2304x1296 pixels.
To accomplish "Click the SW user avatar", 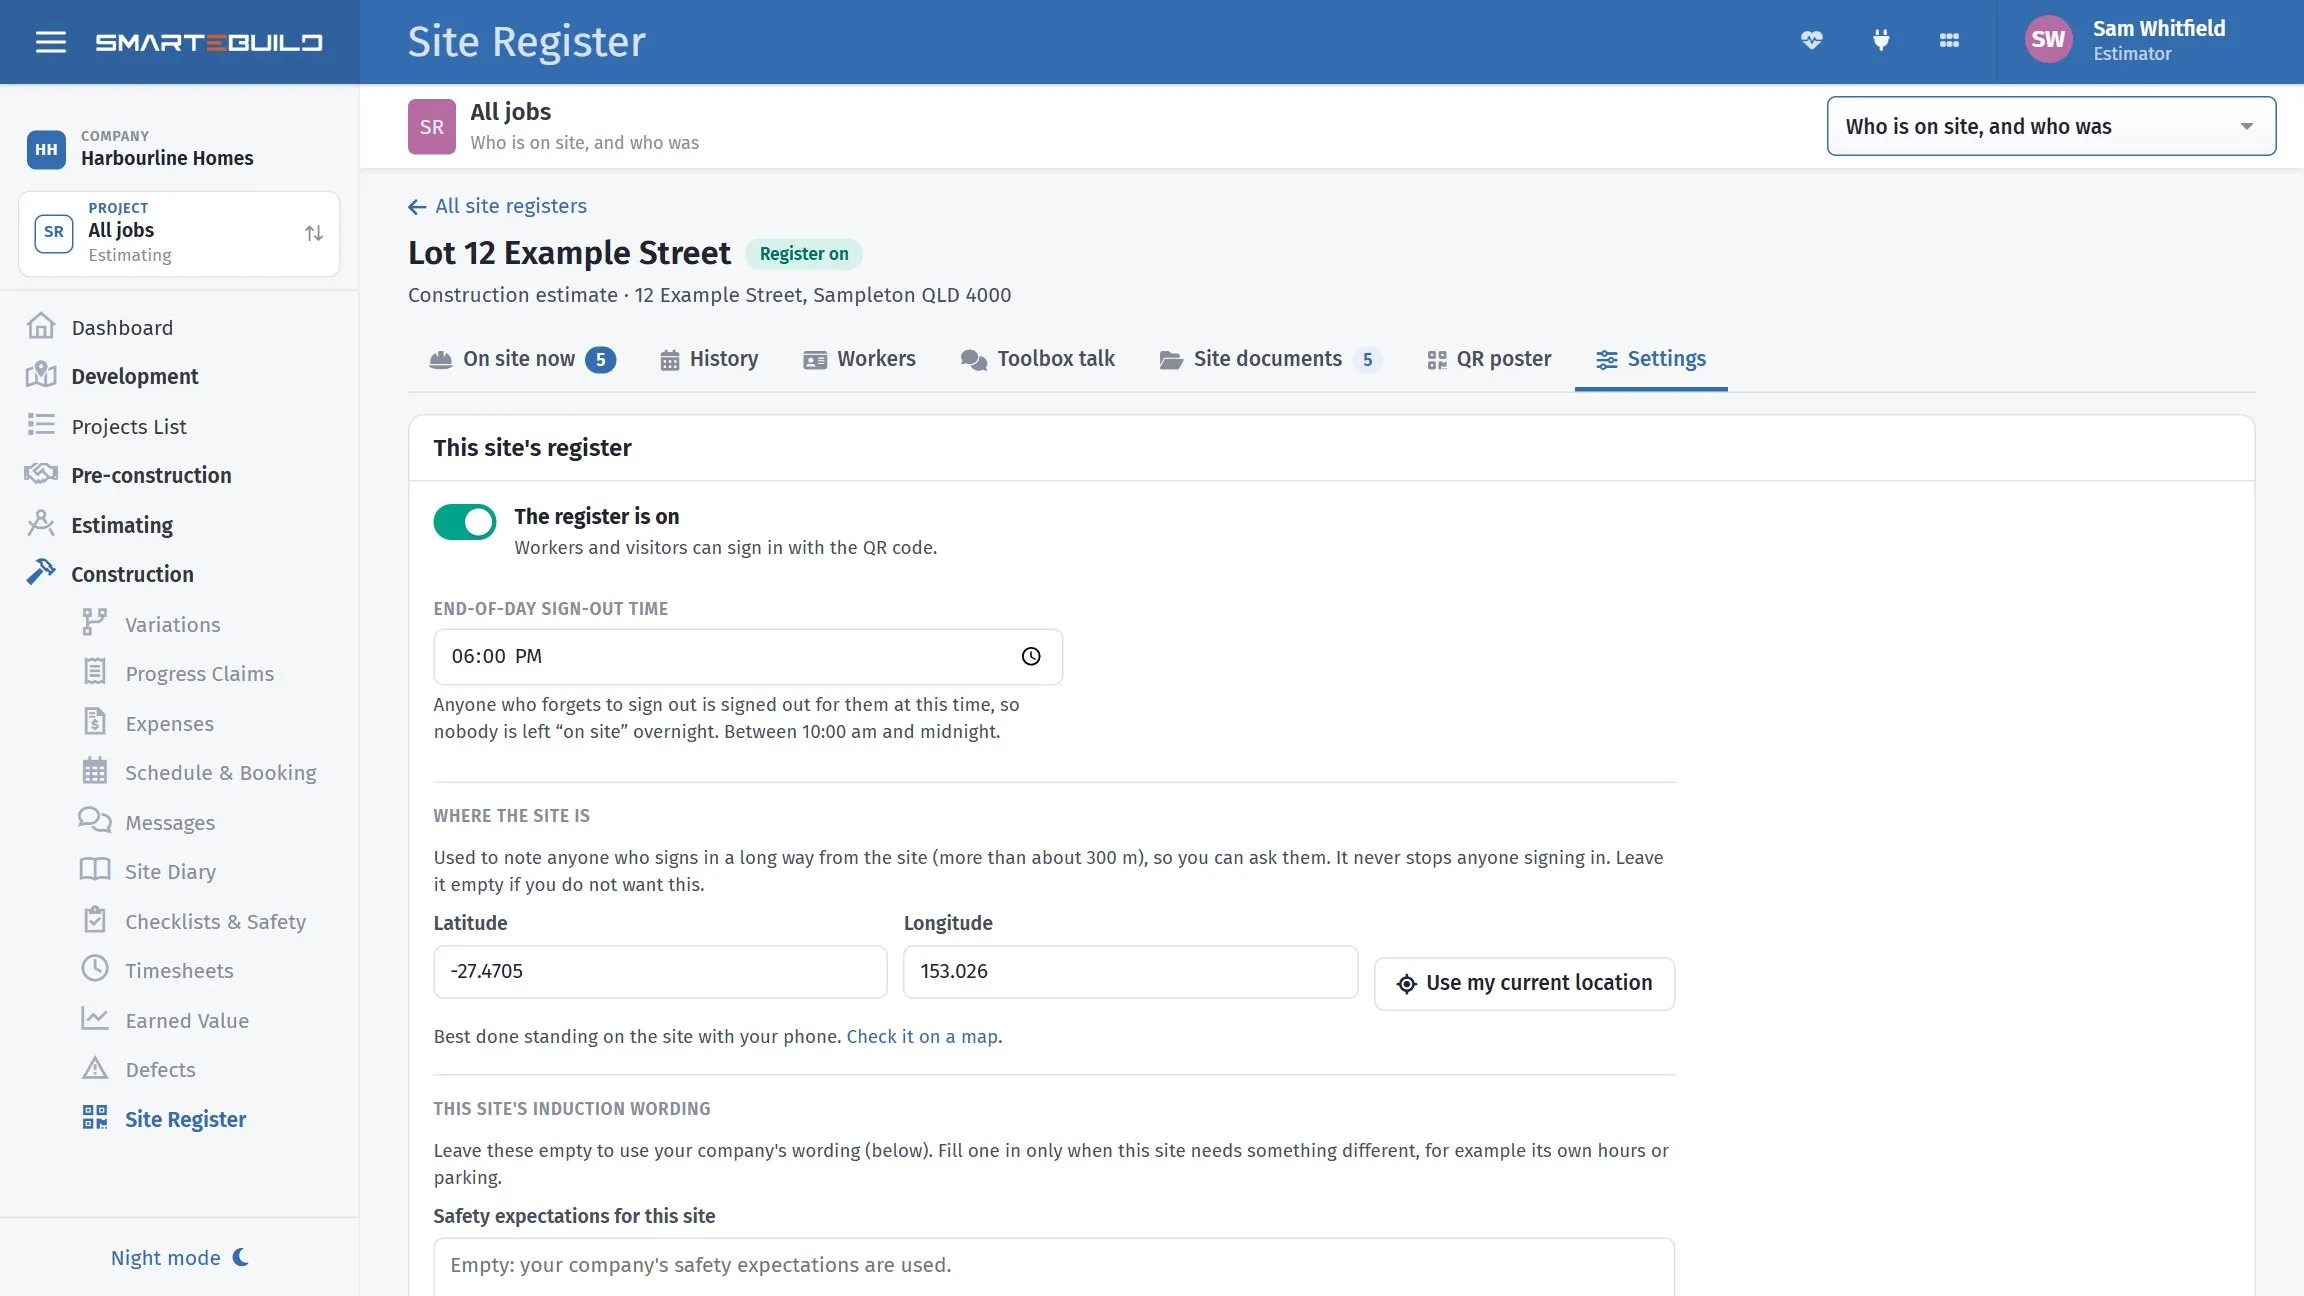I will (x=2048, y=40).
